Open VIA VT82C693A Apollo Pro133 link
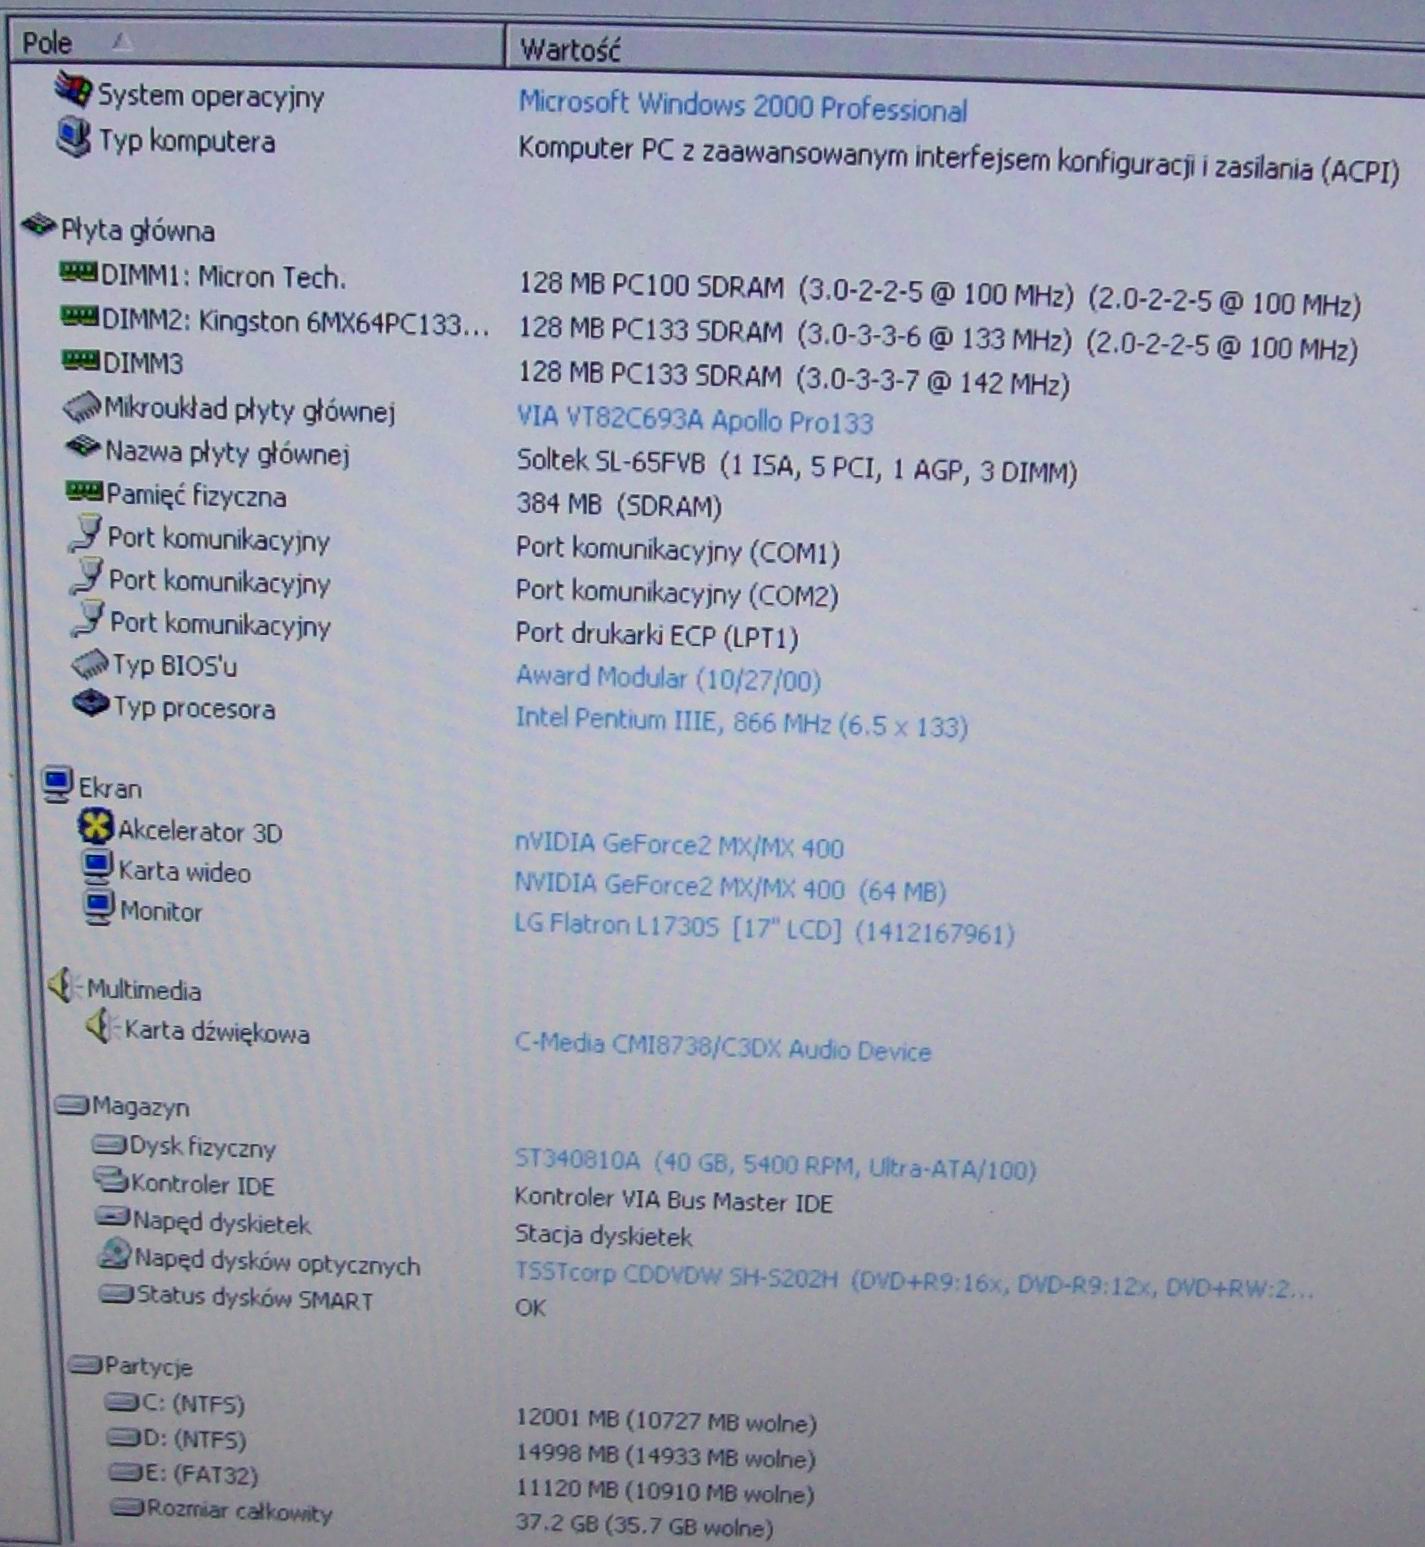Screen dimensions: 1425x1547 click(695, 420)
